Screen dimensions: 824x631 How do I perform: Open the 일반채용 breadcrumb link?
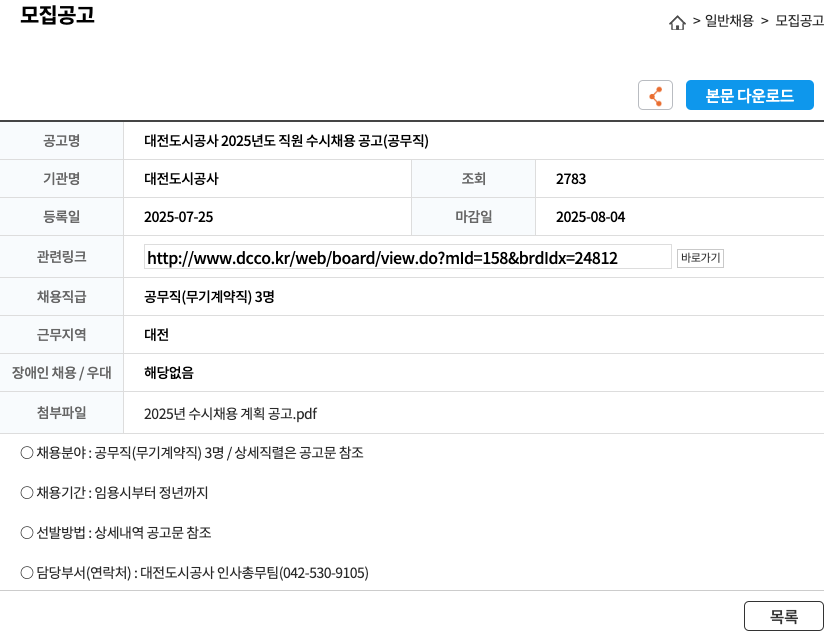click(x=729, y=21)
